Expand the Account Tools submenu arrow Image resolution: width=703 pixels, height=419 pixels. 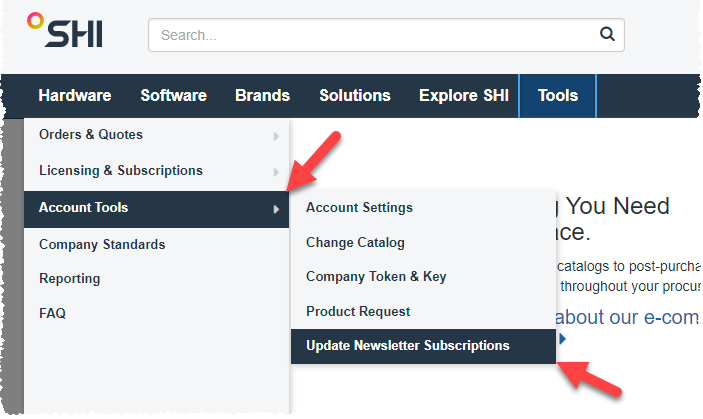pyautogui.click(x=276, y=209)
